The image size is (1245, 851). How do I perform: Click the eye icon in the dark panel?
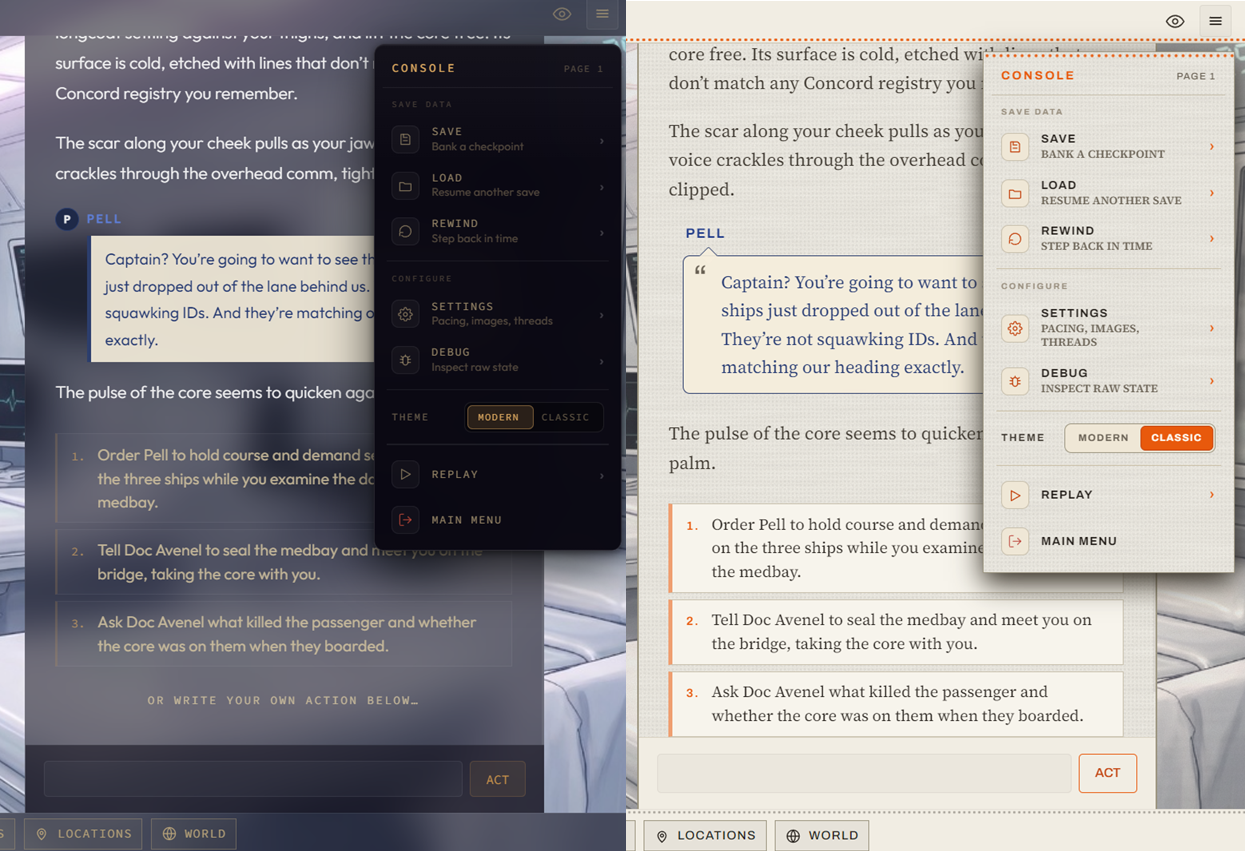tap(562, 14)
